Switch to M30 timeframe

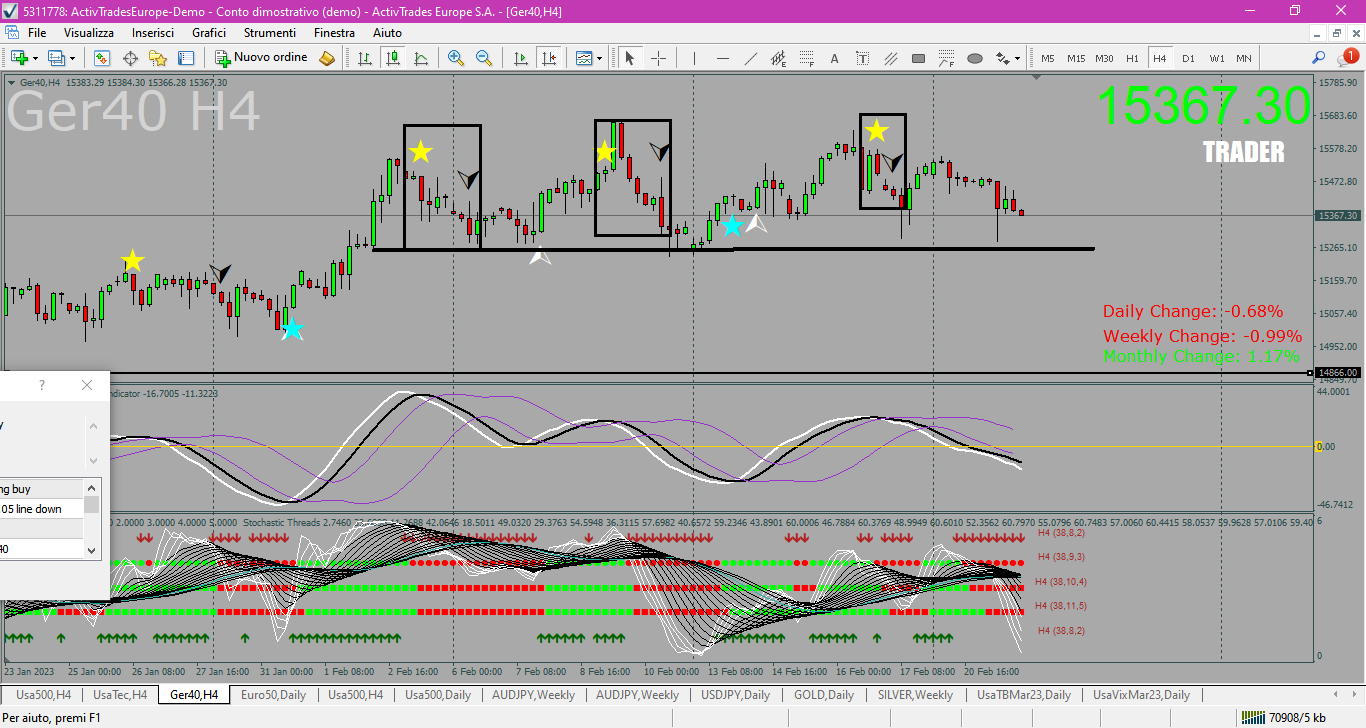point(1104,58)
